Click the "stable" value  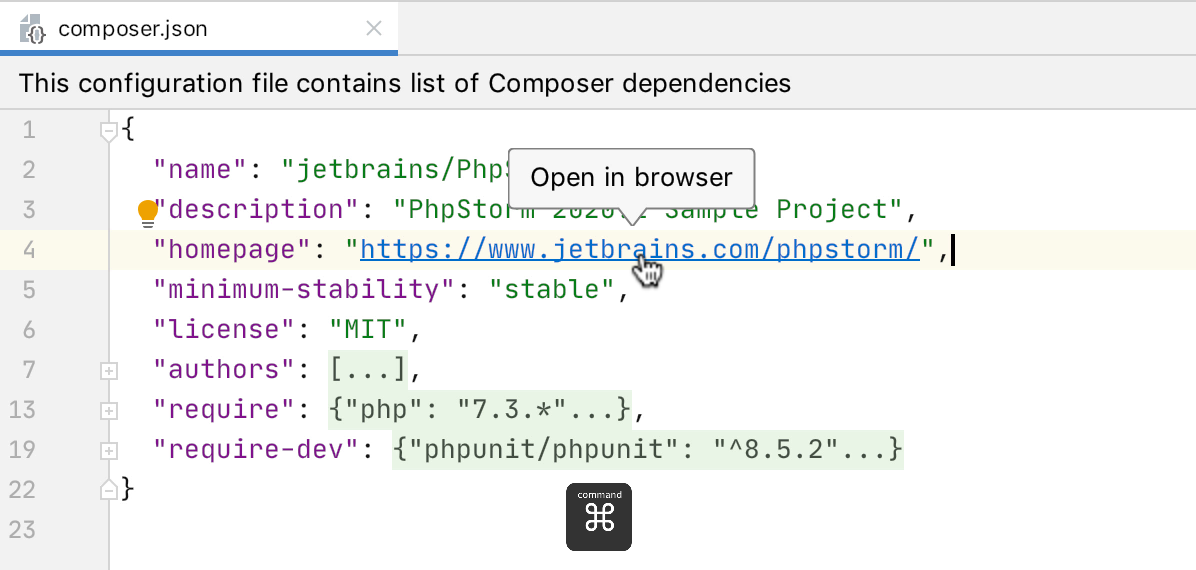[x=551, y=289]
